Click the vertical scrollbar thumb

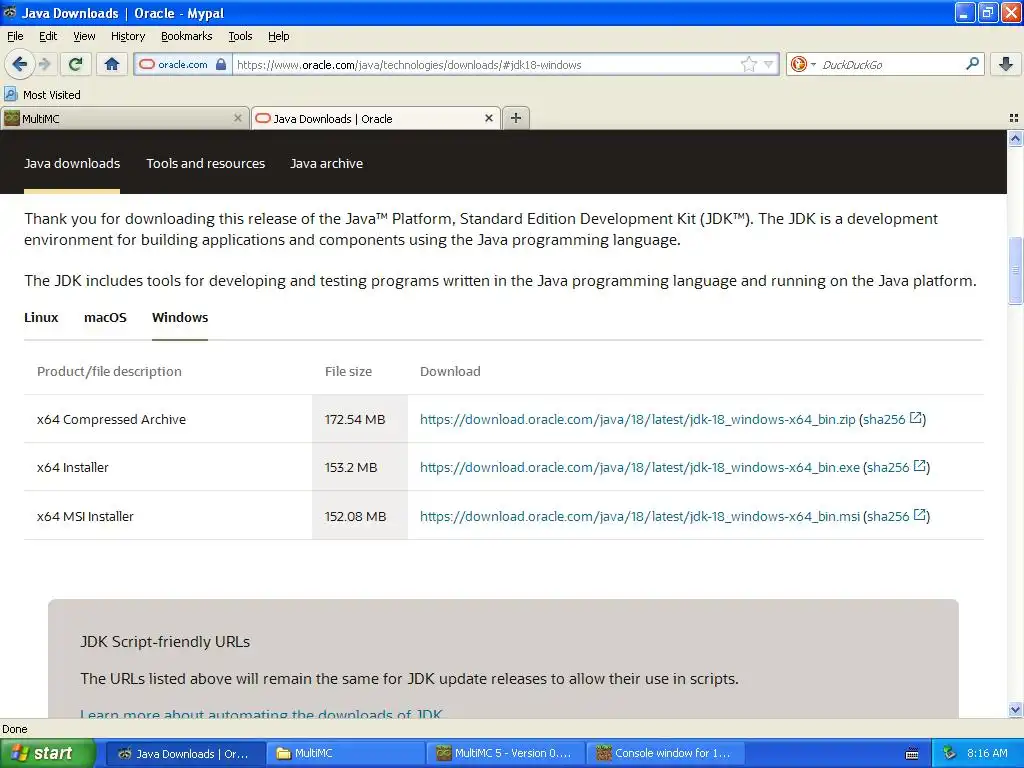1015,270
